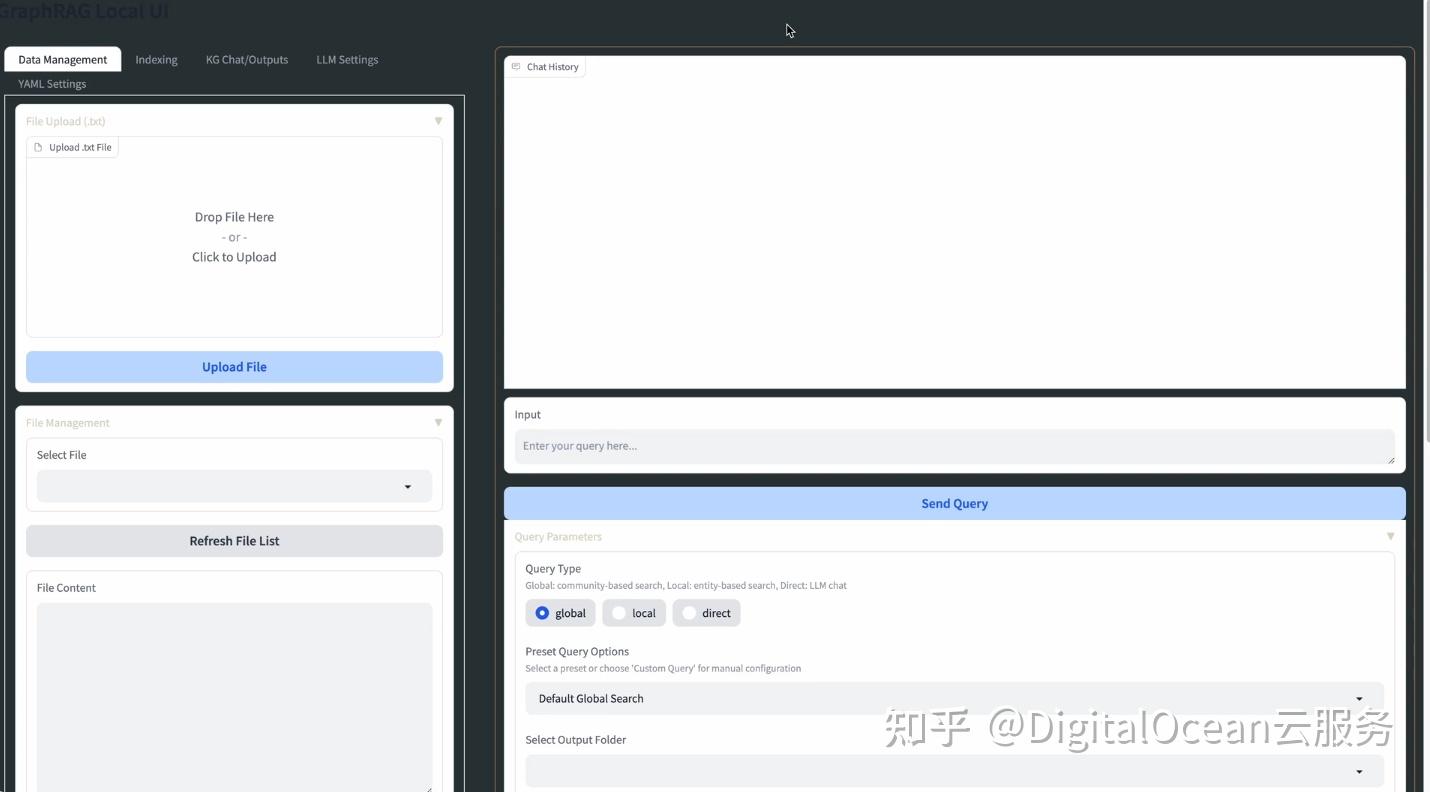Select the 'direct' query type radio button

click(689, 612)
